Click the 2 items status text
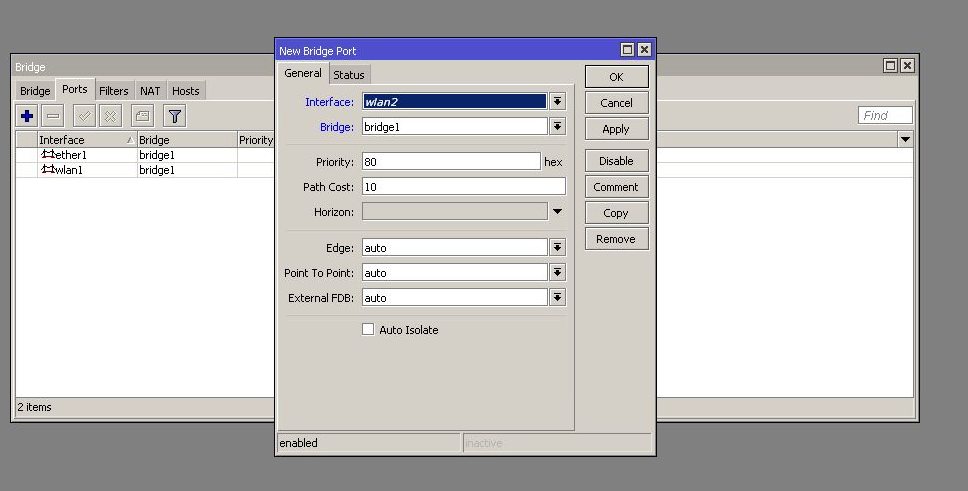 coord(35,407)
